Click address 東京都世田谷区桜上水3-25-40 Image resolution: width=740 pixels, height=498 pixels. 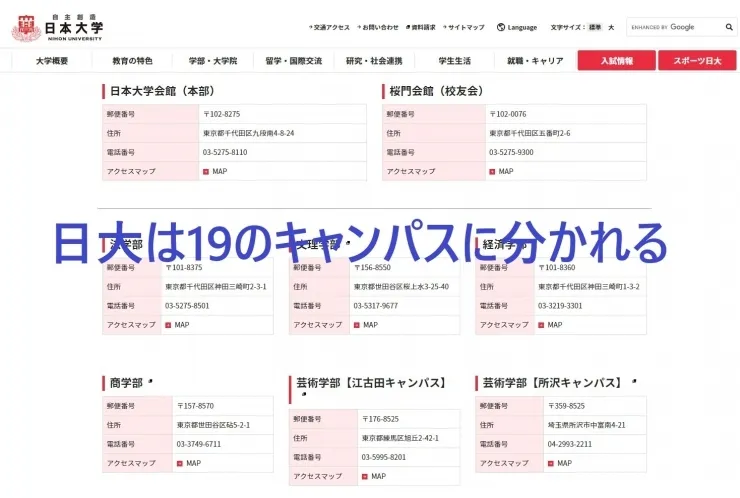tap(401, 287)
